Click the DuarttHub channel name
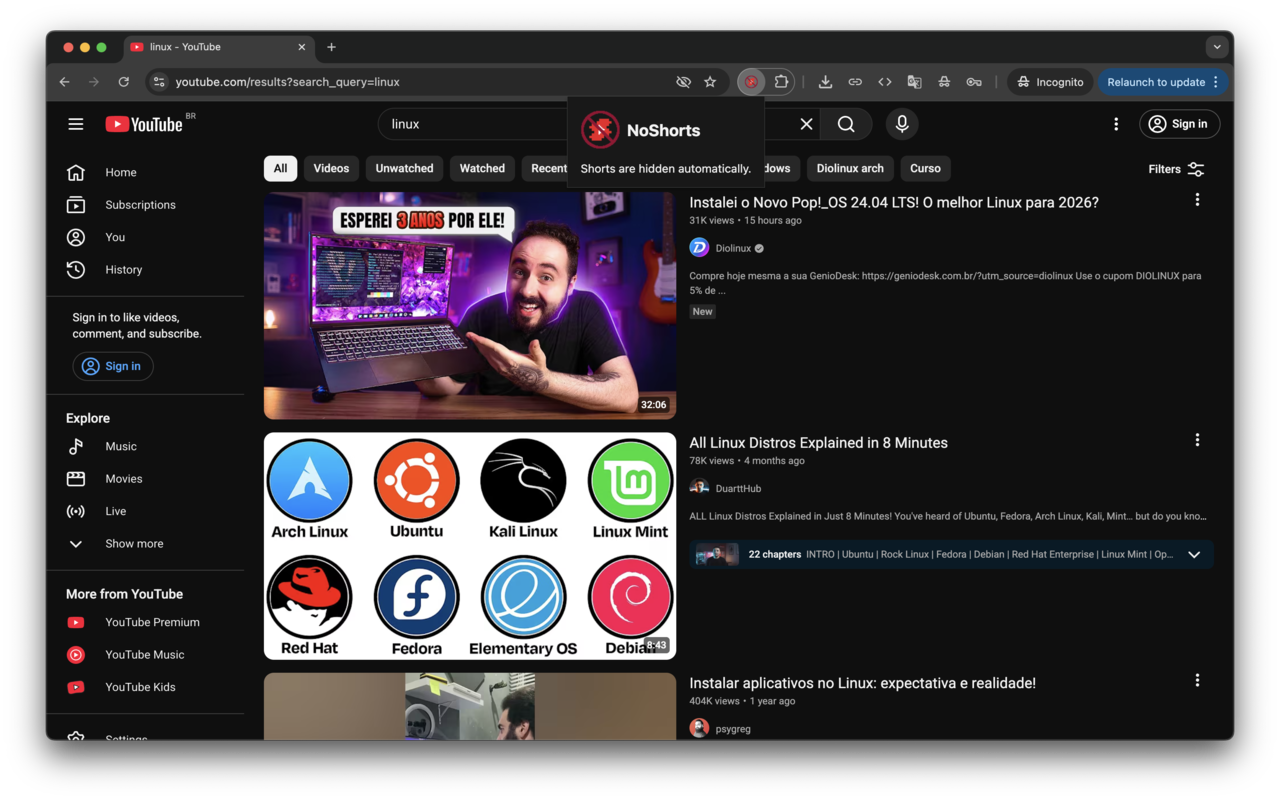 pos(738,488)
